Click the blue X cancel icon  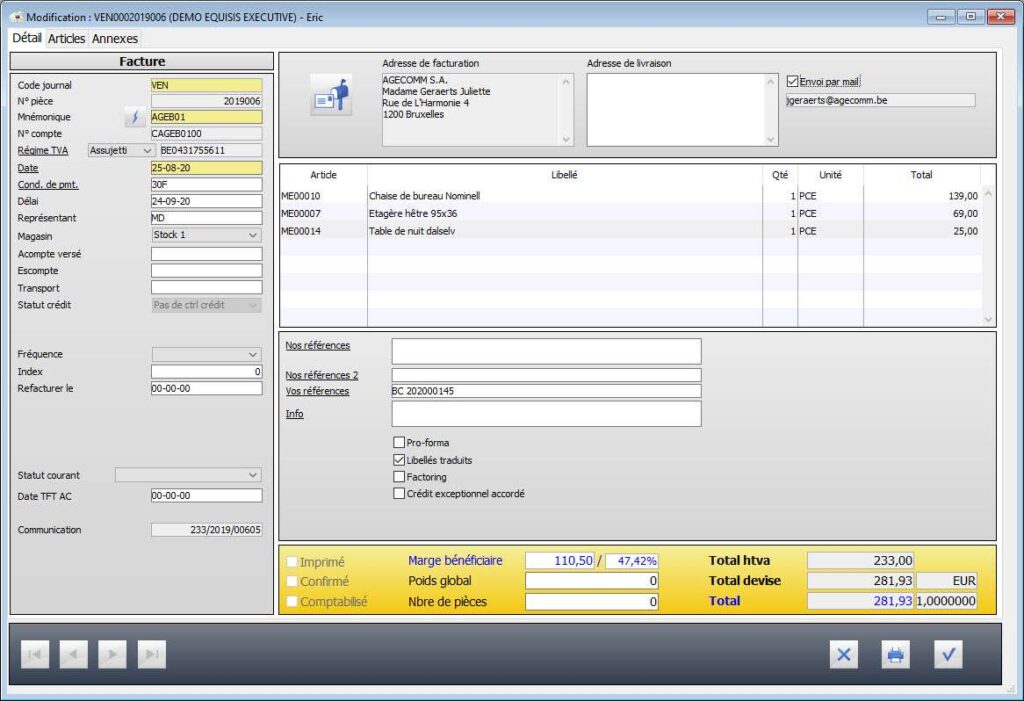(x=843, y=654)
